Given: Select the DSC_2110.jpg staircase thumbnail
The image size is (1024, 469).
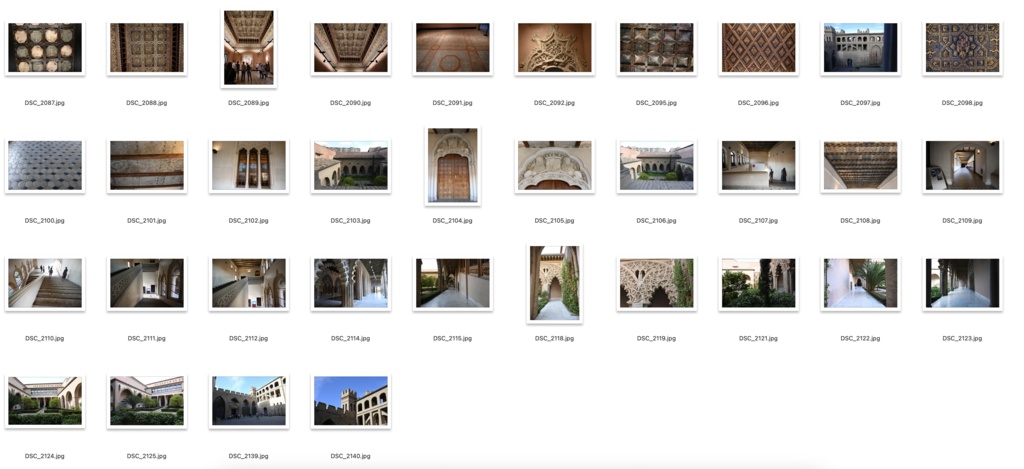Looking at the screenshot, I should click(44, 283).
